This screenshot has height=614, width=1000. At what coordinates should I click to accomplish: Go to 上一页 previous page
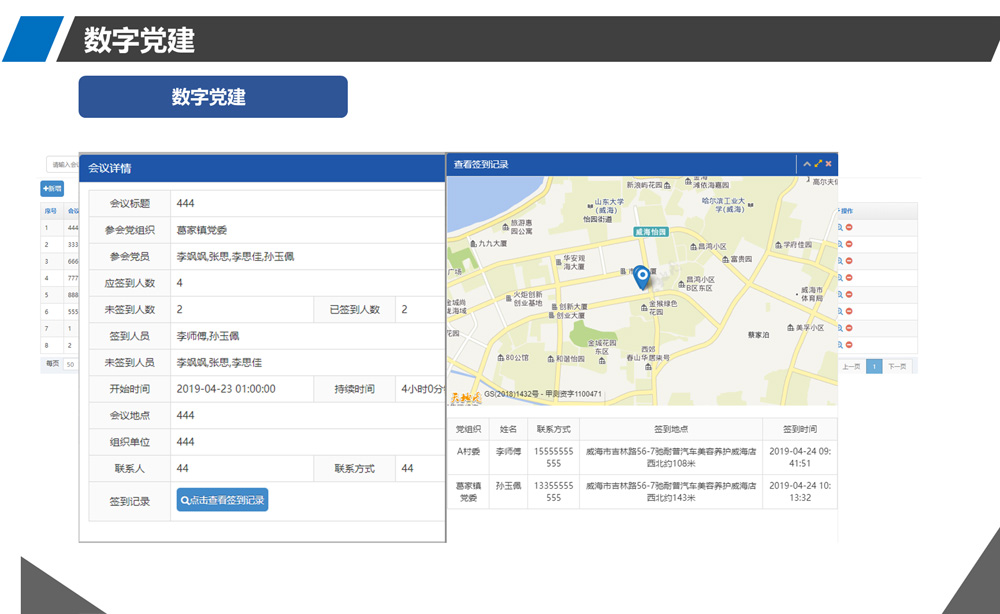point(851,367)
